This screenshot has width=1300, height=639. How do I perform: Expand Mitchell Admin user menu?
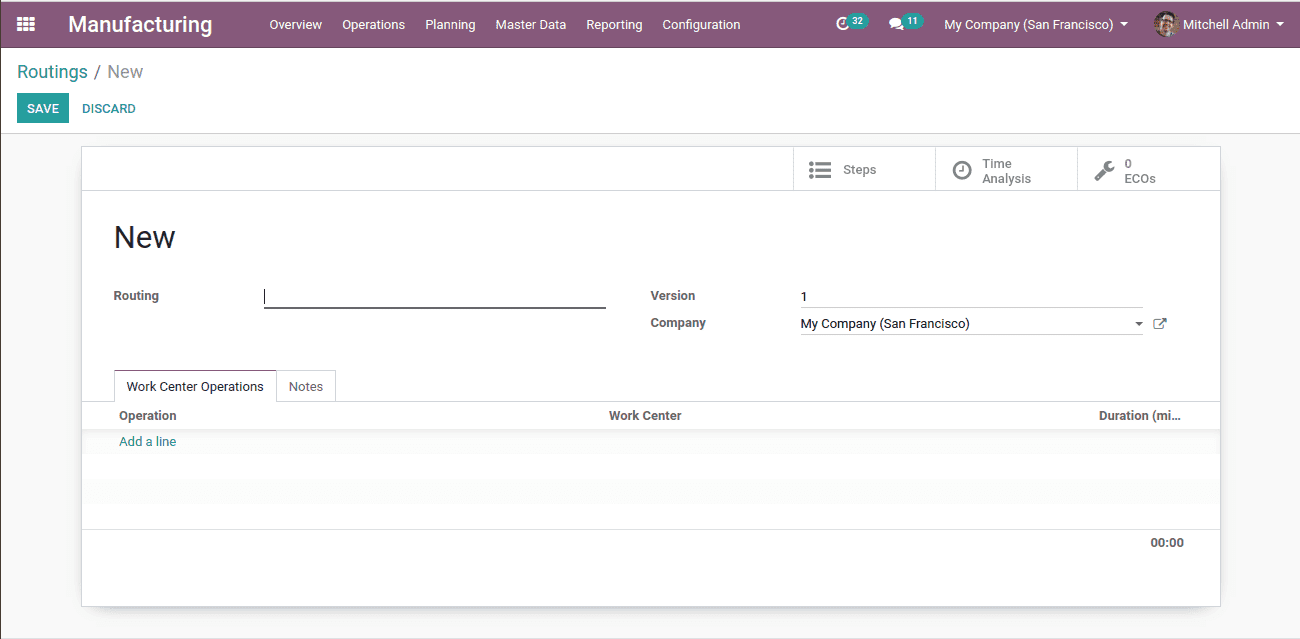tap(1219, 24)
